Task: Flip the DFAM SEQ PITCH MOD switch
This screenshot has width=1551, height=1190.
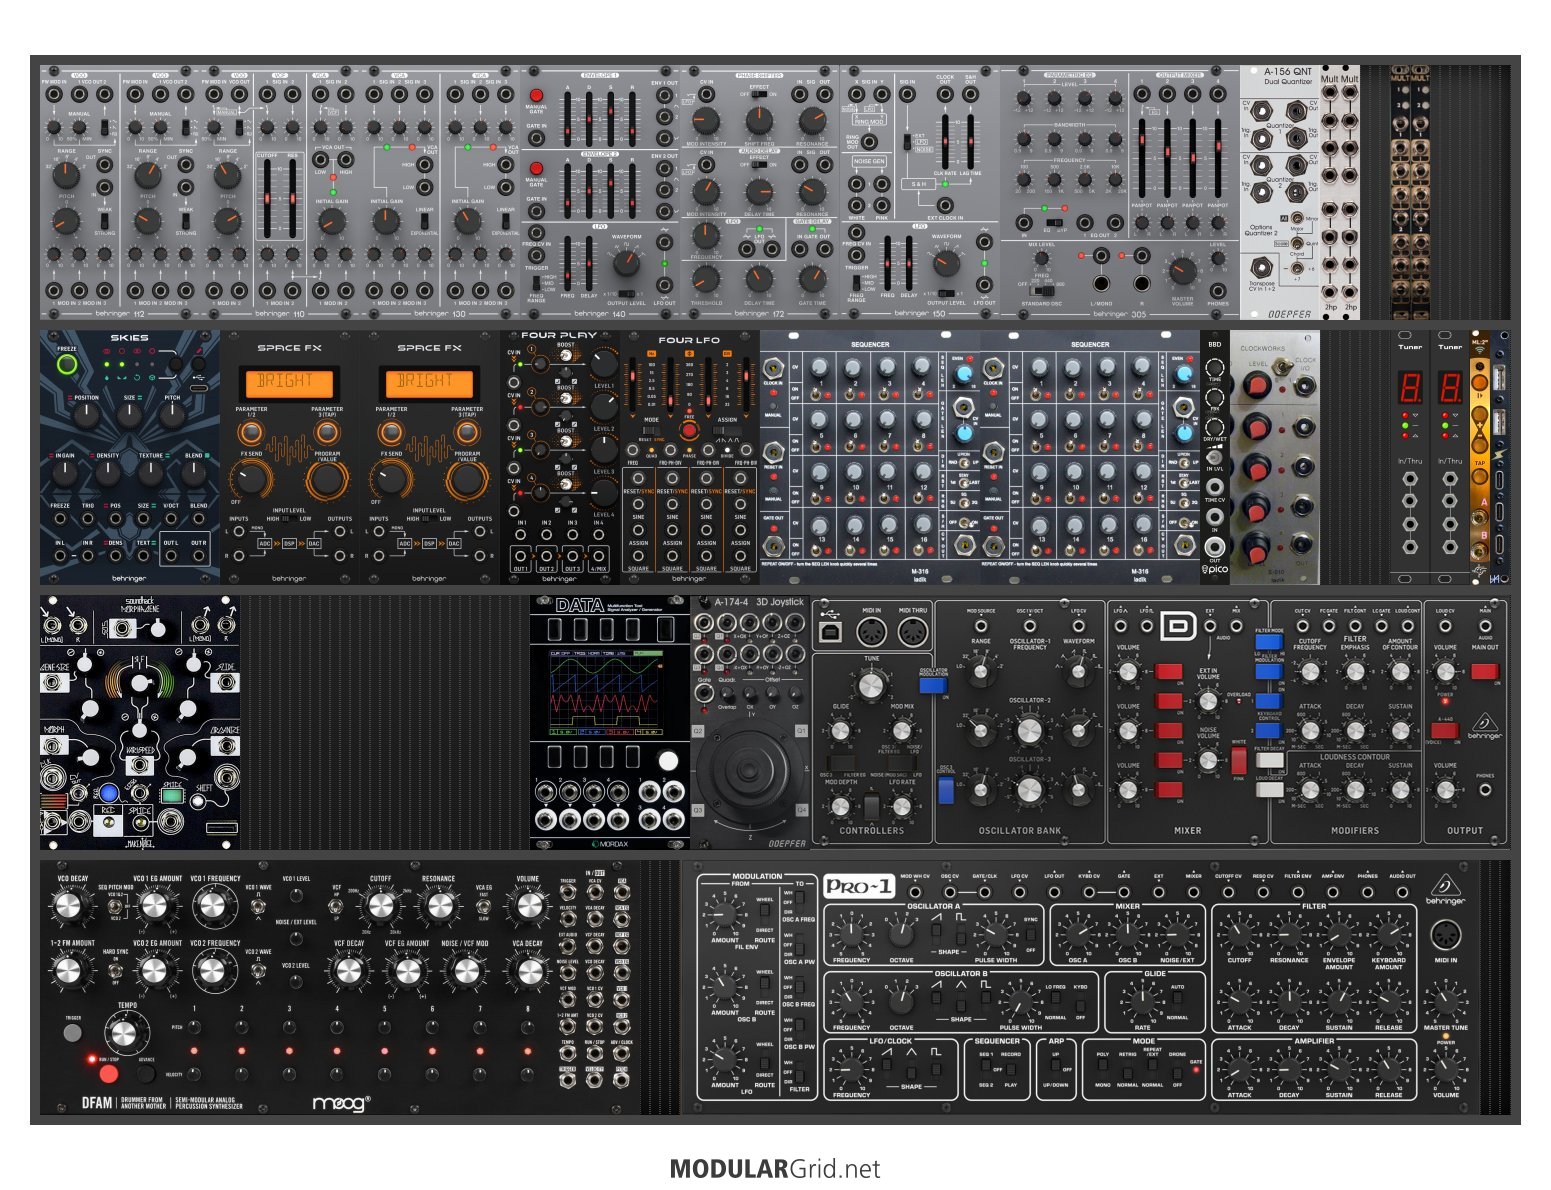Action: [x=114, y=906]
